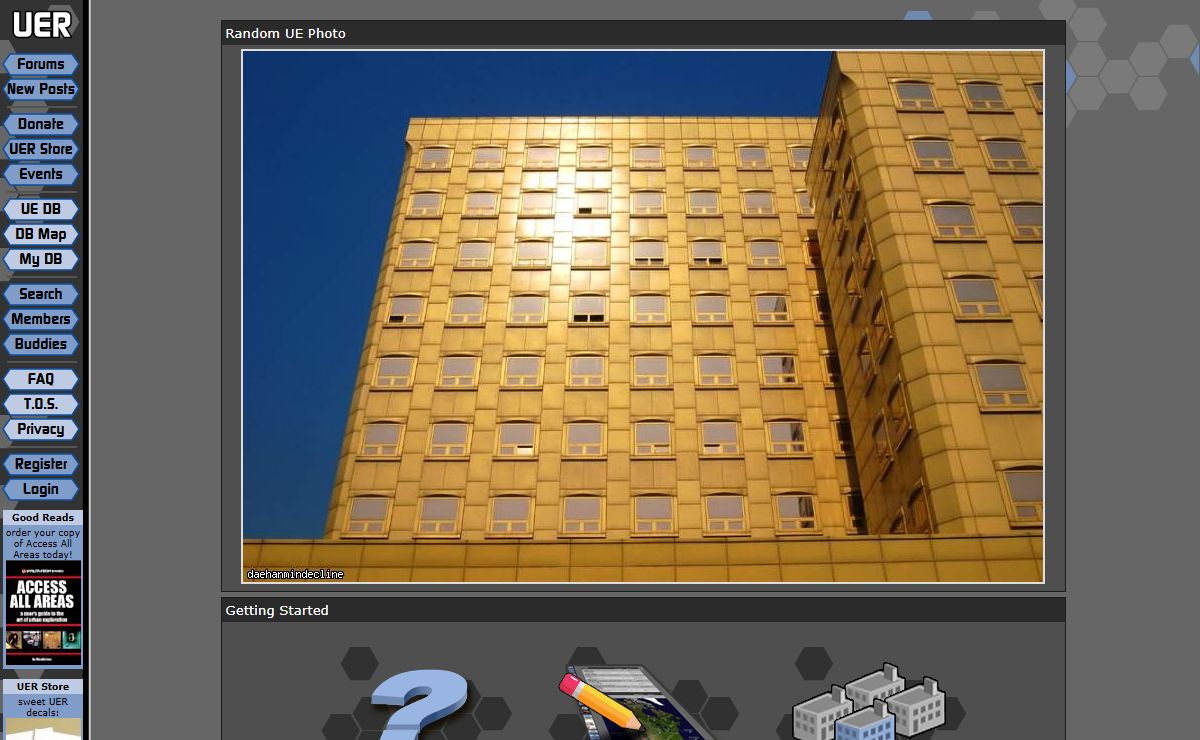Open the Privacy policy
Image resolution: width=1200 pixels, height=740 pixels.
[41, 429]
